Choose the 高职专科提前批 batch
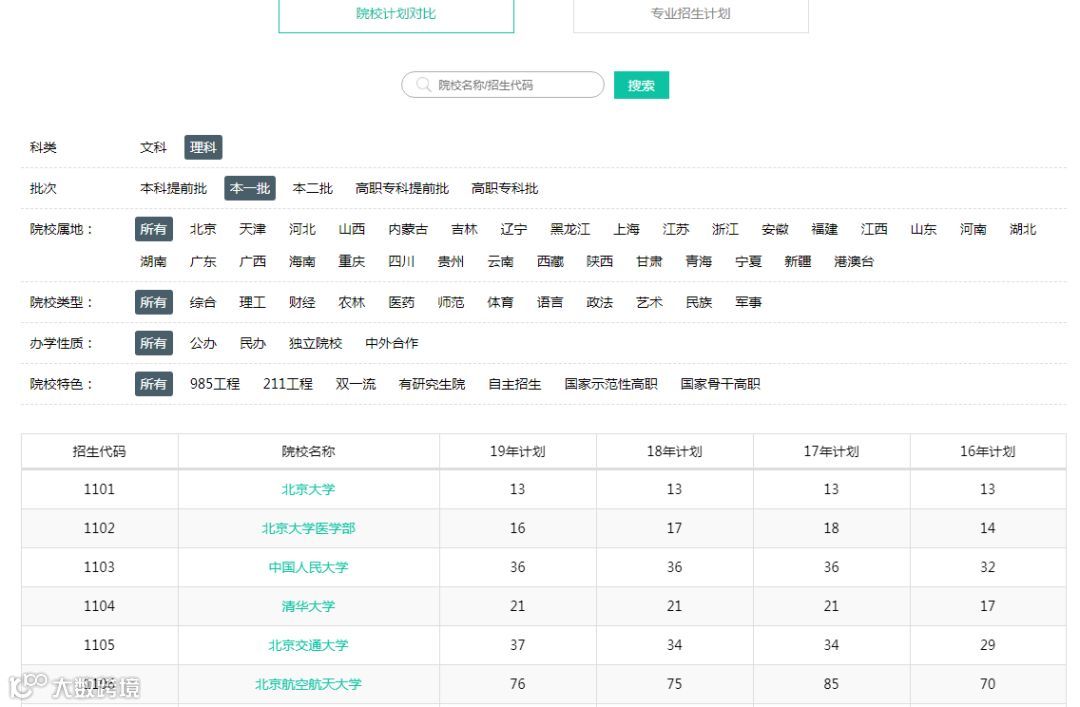1080x707 pixels. pyautogui.click(x=402, y=188)
